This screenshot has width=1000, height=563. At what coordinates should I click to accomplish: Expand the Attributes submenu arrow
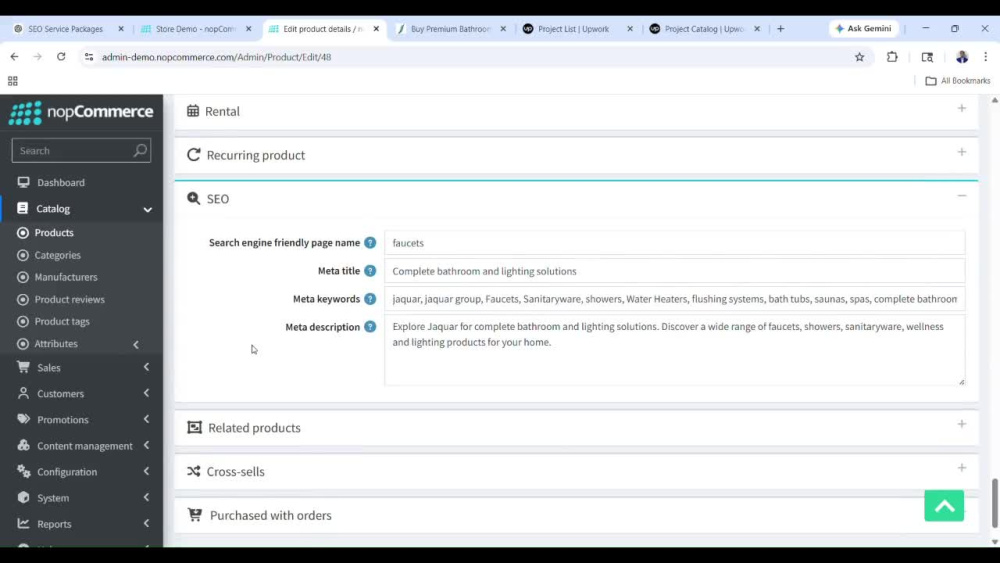pos(136,344)
